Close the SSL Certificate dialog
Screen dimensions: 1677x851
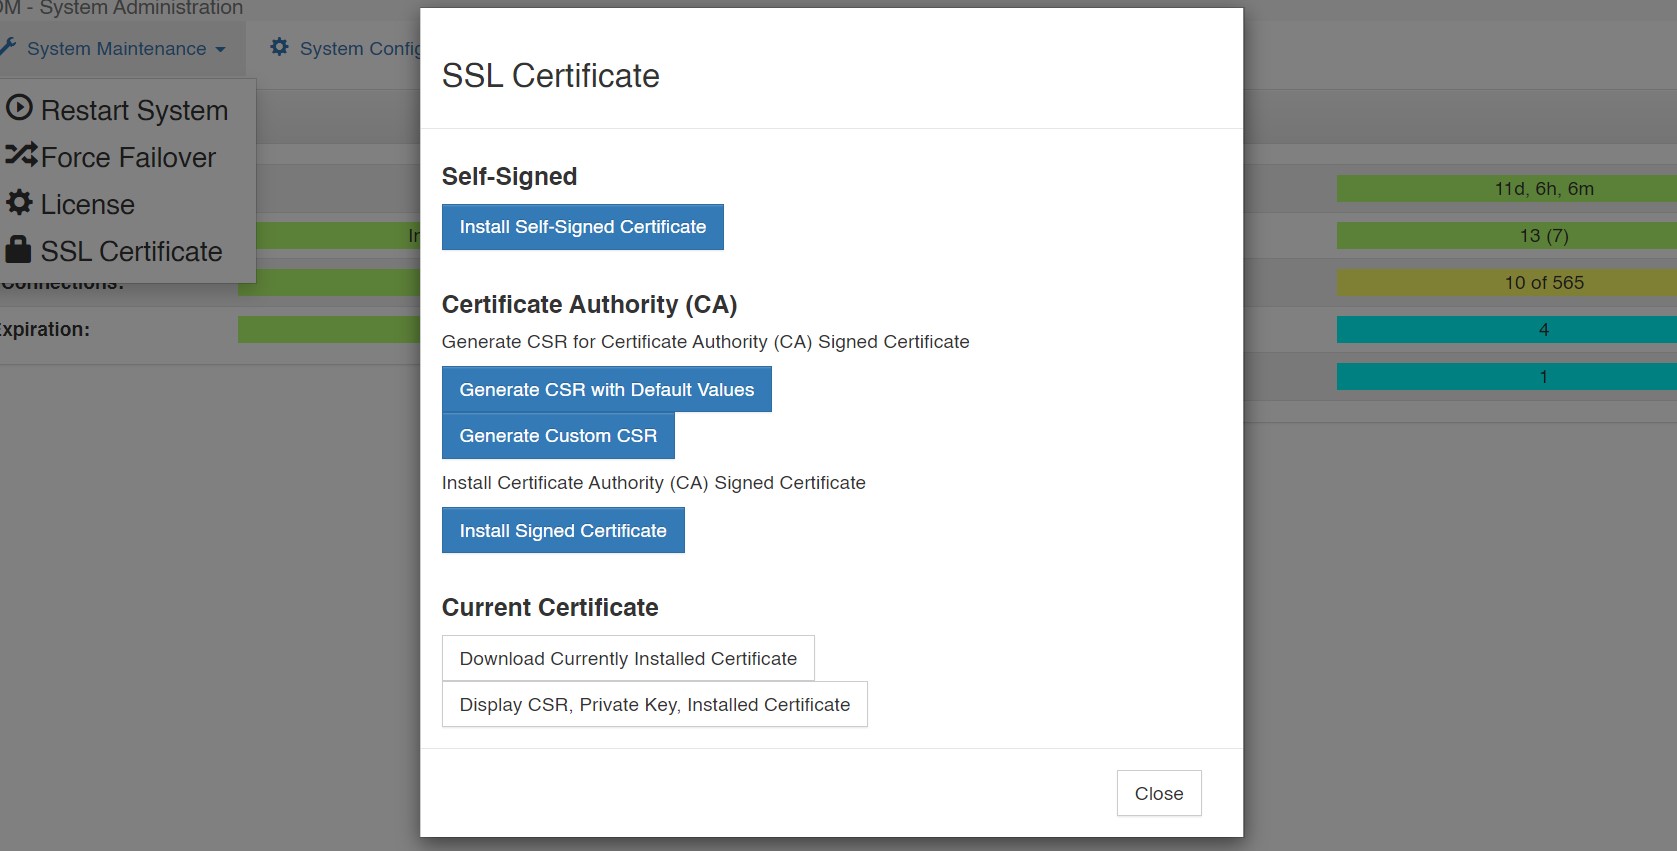1158,793
